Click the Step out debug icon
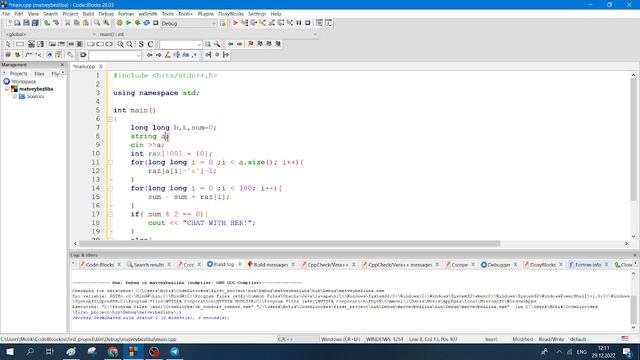Image resolution: width=640 pixels, height=360 pixels. point(271,23)
